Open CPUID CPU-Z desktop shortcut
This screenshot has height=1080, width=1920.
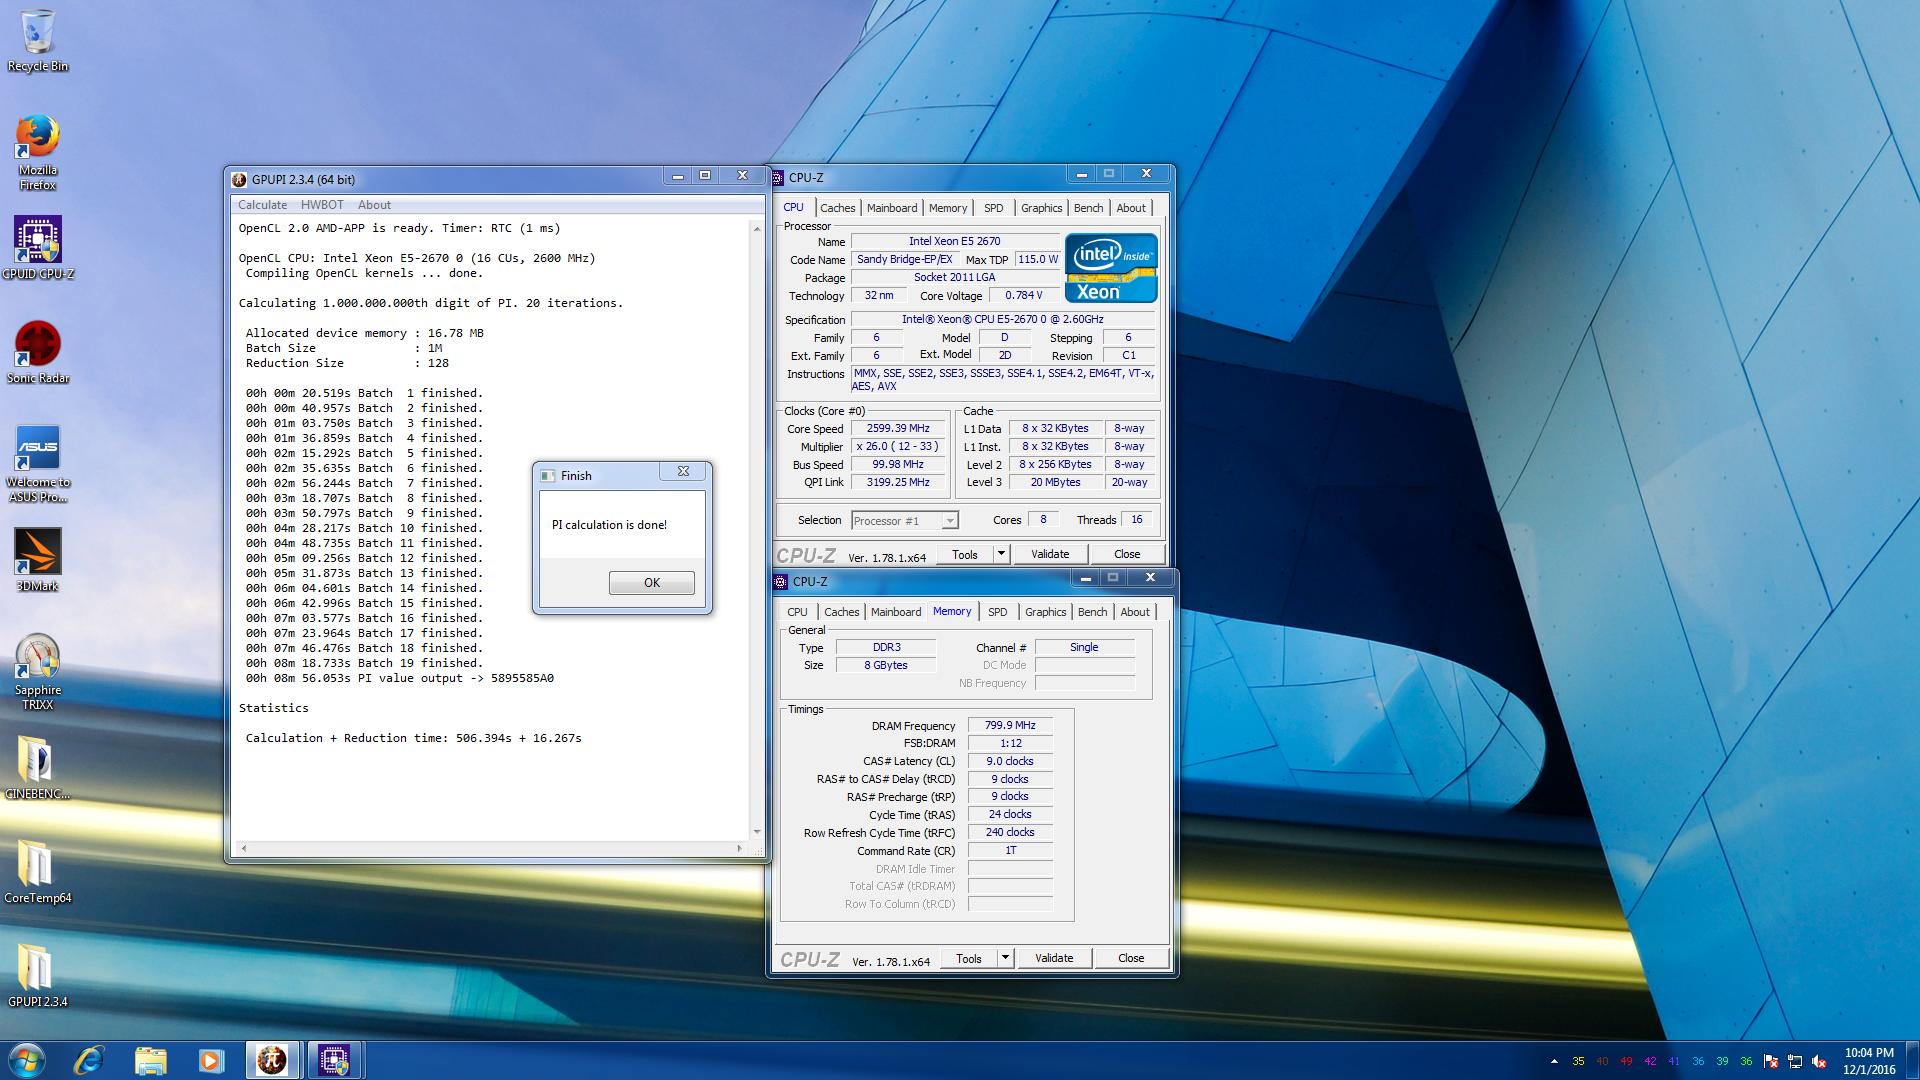click(x=38, y=248)
